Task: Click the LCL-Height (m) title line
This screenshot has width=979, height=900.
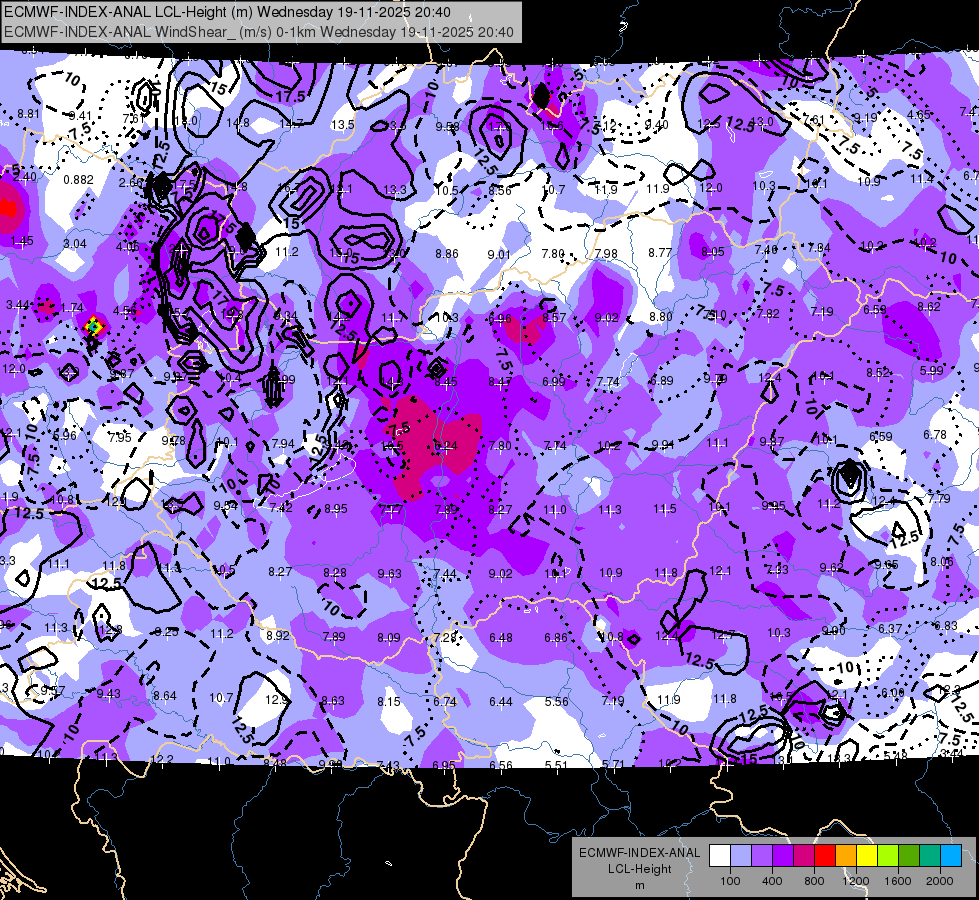Action: point(227,12)
